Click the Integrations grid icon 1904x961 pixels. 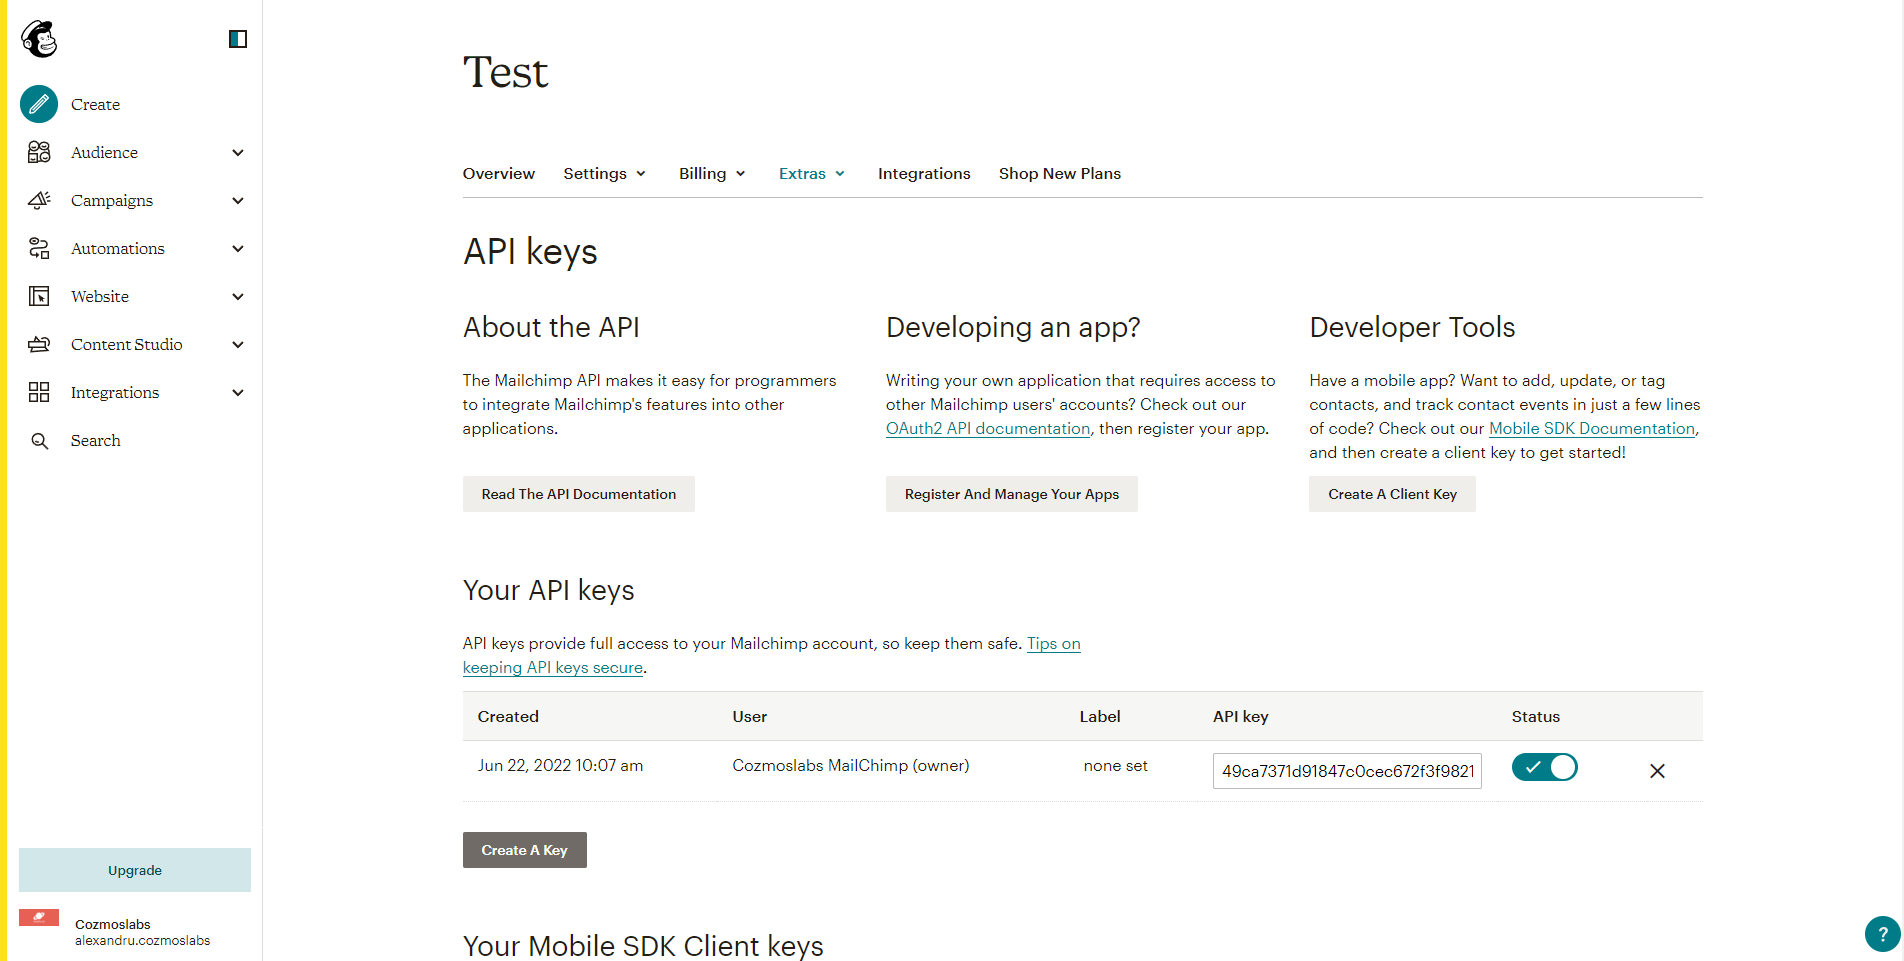[x=39, y=392]
